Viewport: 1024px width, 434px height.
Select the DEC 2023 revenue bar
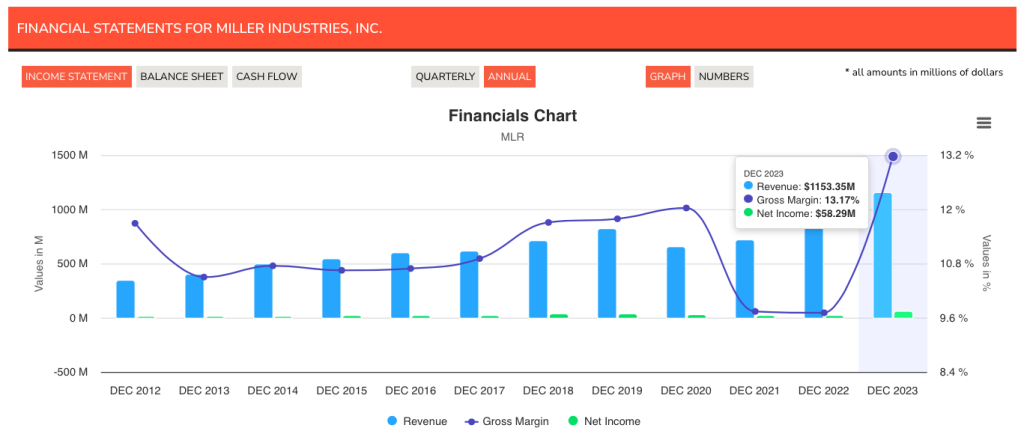point(882,255)
